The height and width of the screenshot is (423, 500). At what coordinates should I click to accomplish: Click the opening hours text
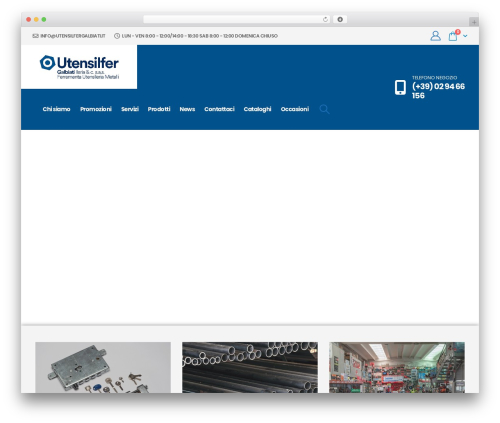point(200,36)
